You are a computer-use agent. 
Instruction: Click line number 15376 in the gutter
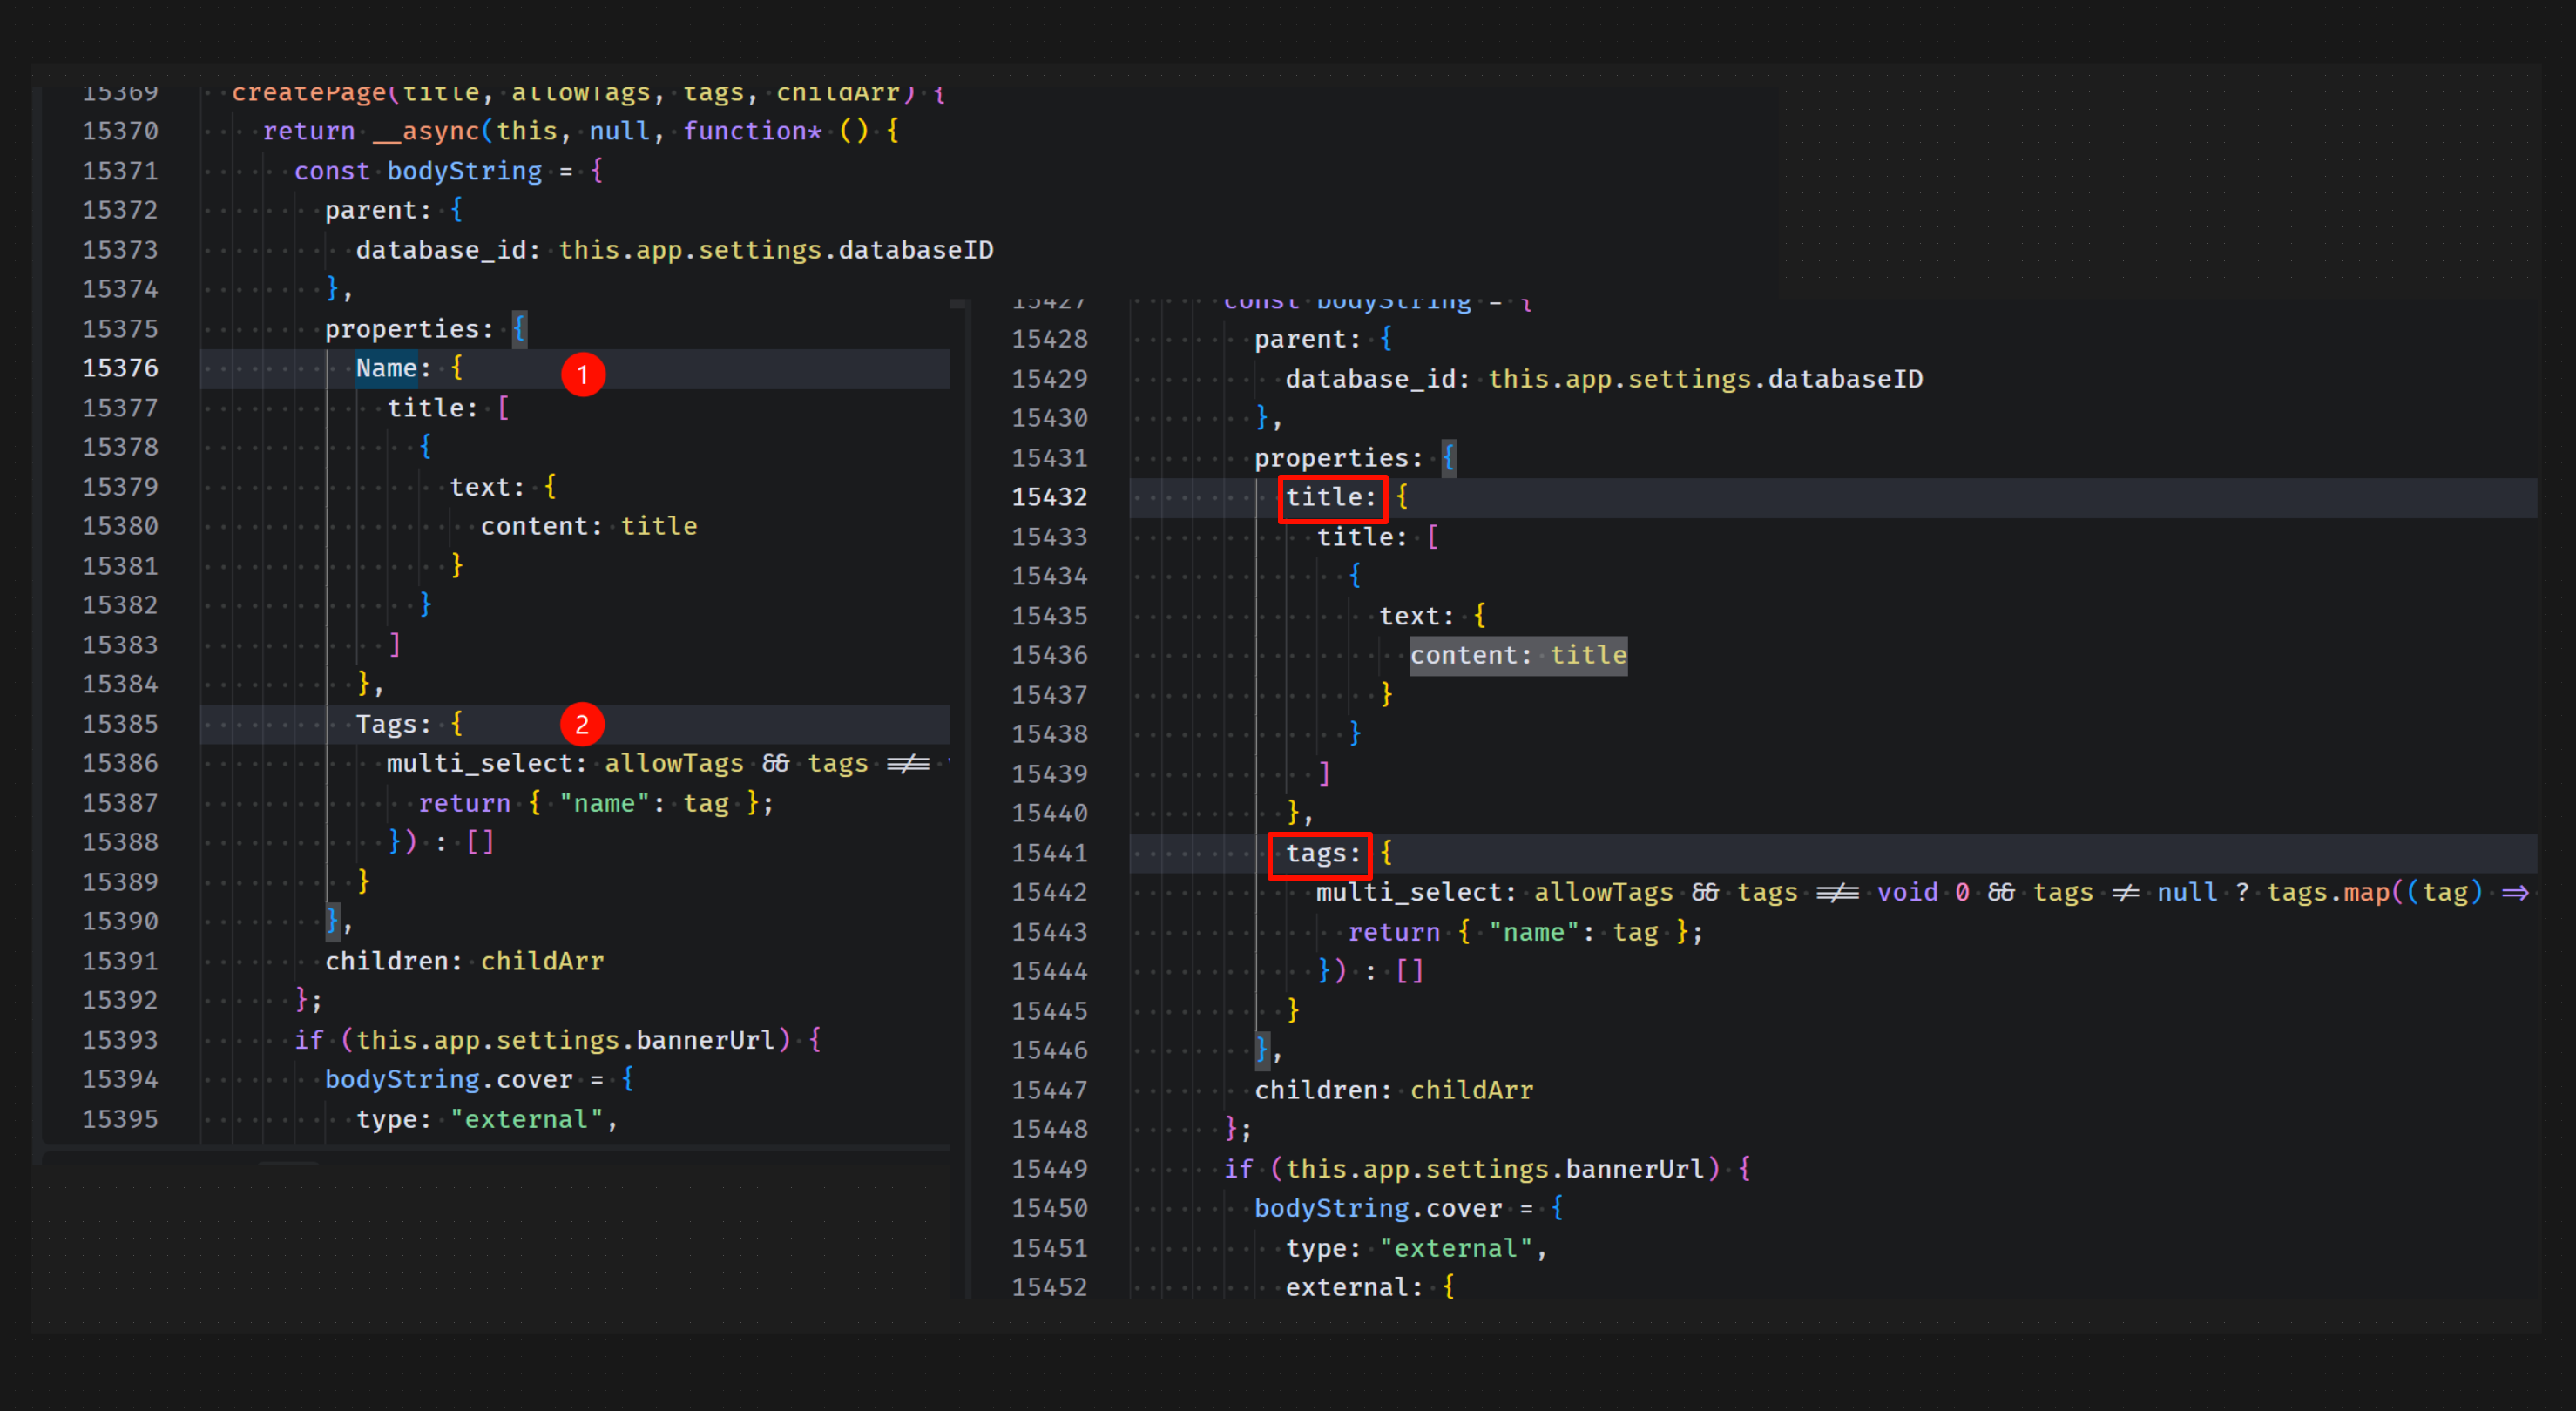pyautogui.click(x=120, y=369)
